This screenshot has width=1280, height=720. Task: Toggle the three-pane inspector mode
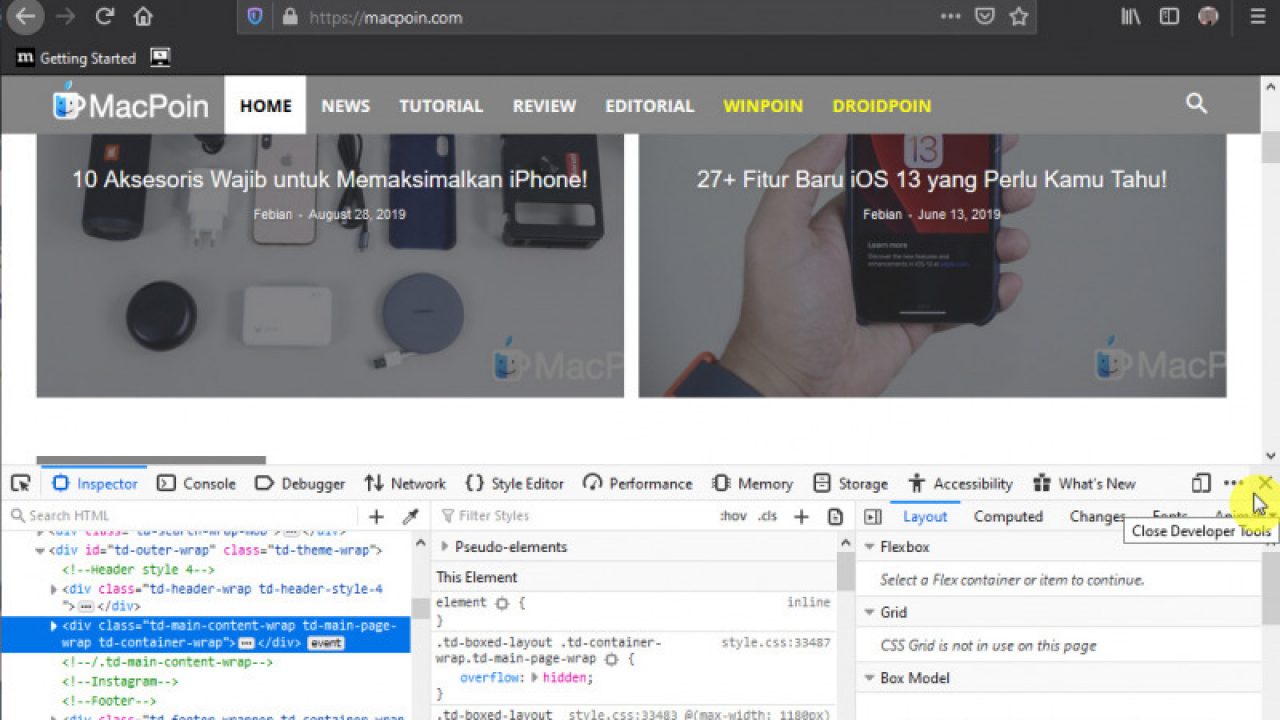tap(872, 516)
